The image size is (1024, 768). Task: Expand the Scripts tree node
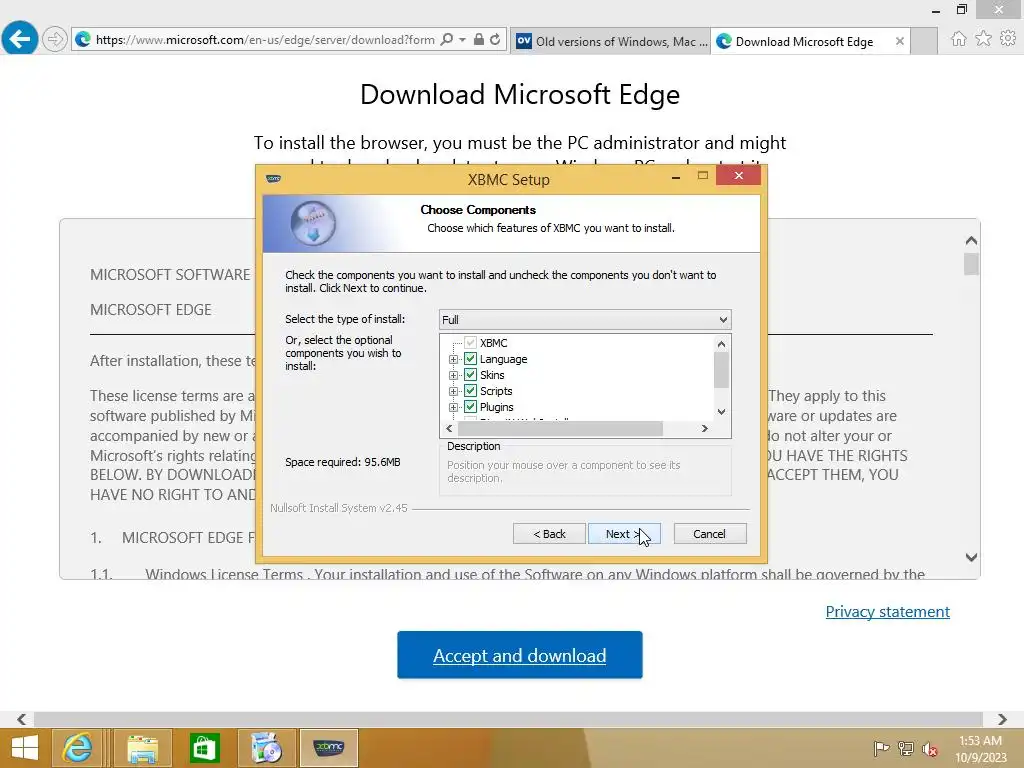(453, 391)
